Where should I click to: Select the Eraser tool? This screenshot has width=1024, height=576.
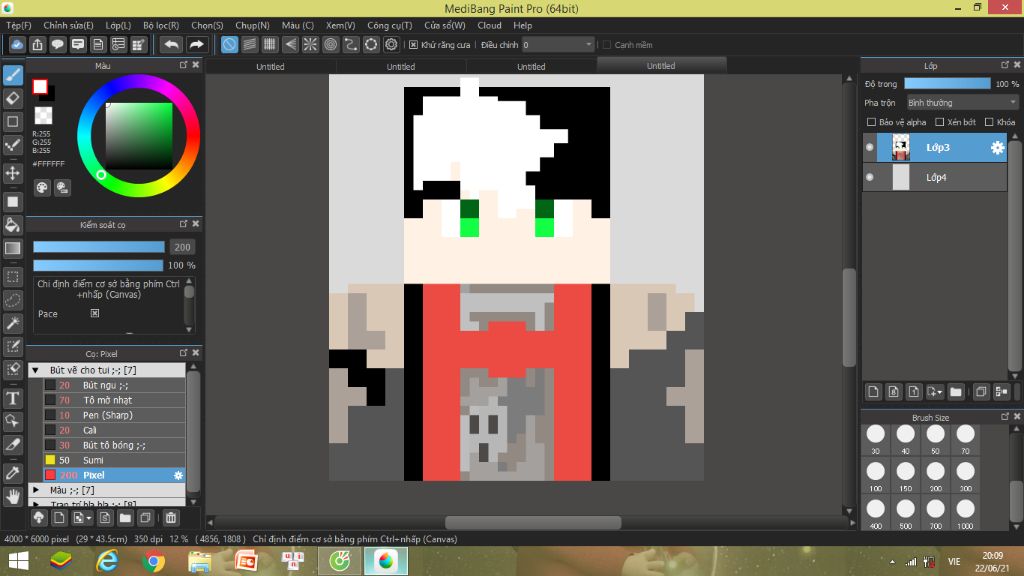12,98
